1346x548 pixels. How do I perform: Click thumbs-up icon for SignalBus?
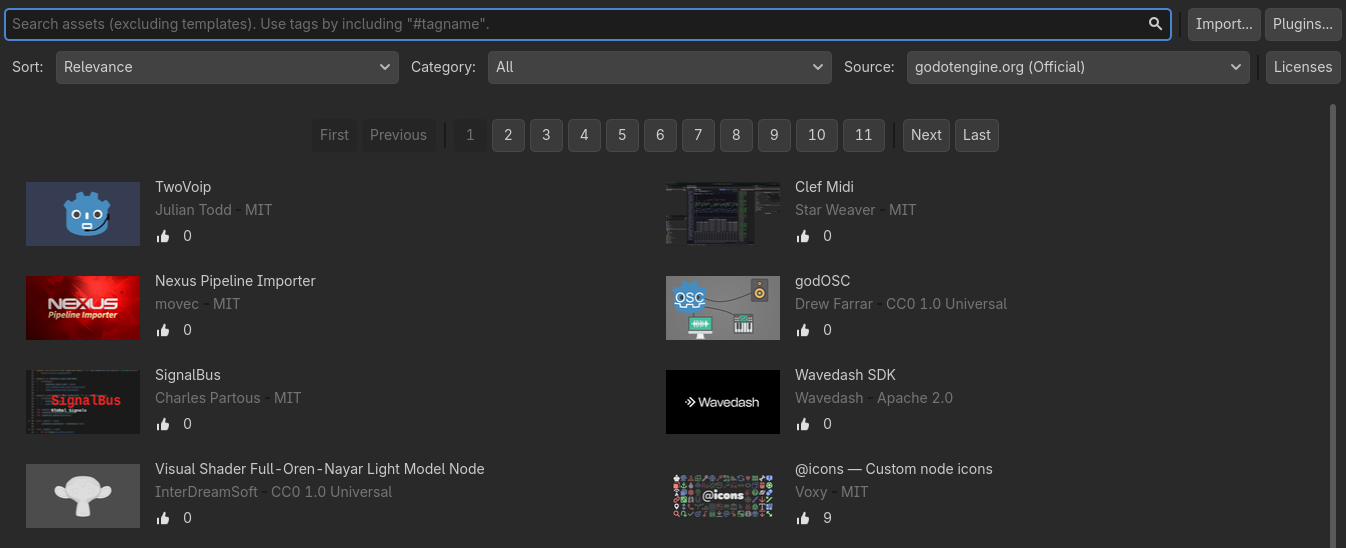pyautogui.click(x=163, y=425)
